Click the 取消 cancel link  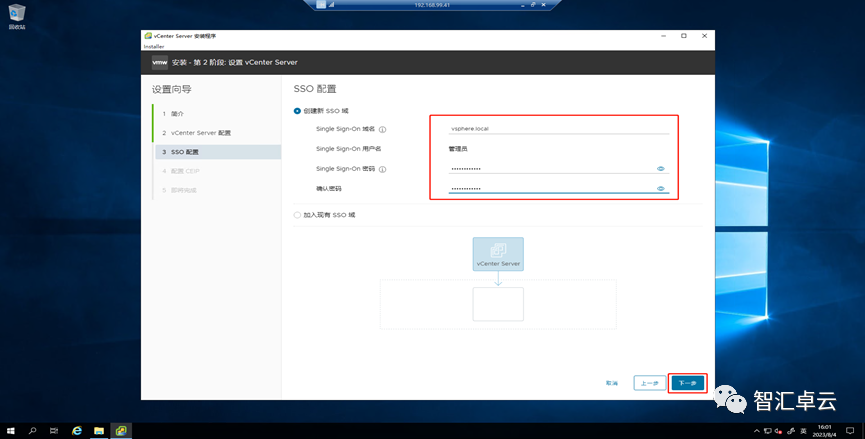click(612, 383)
